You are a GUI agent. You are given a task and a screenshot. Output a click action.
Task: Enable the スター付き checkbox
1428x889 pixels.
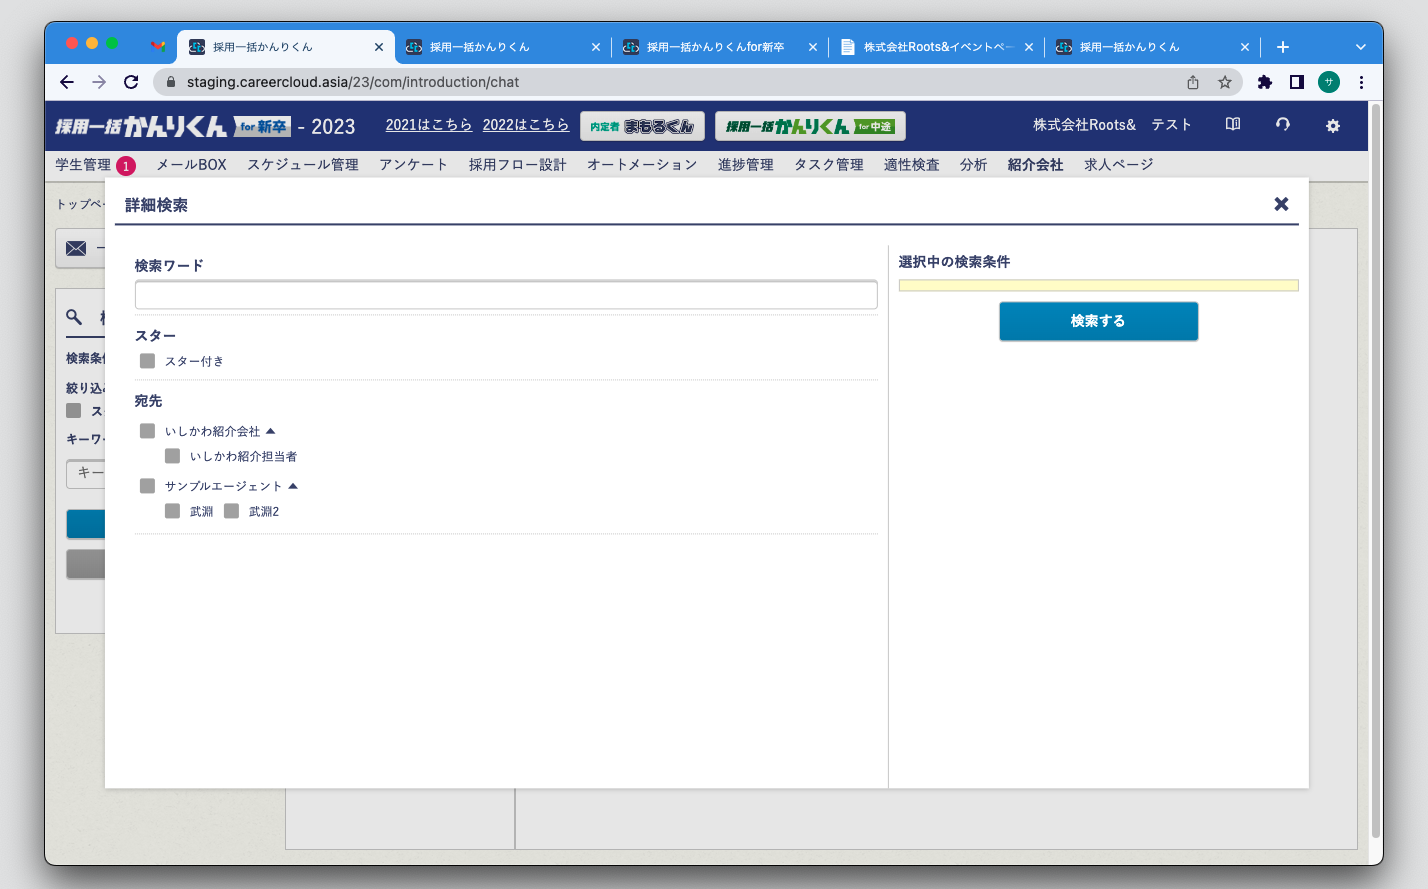[148, 361]
